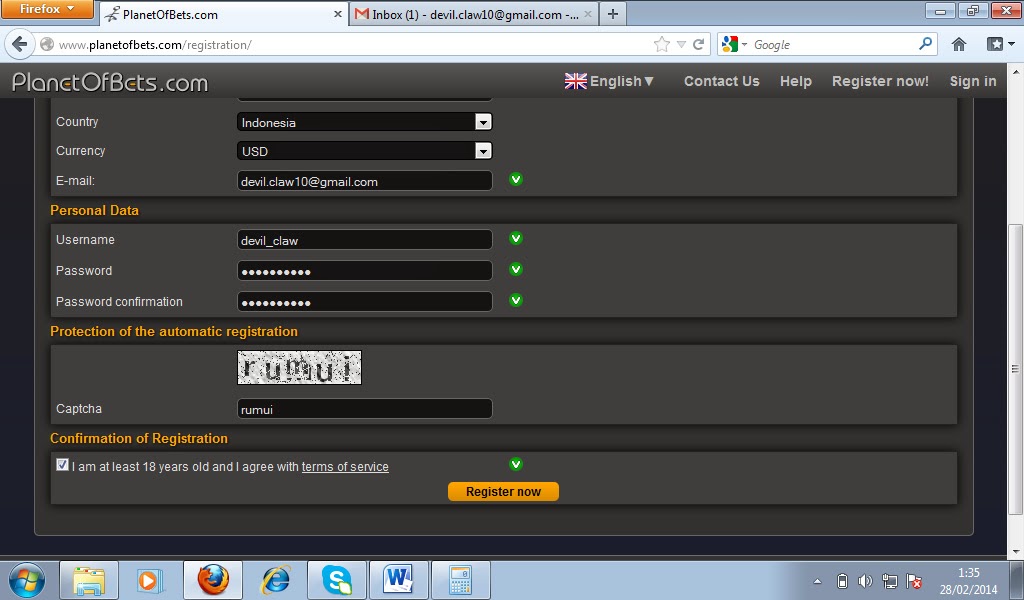This screenshot has height=600, width=1024.
Task: Open the English language selector
Action: [x=609, y=81]
